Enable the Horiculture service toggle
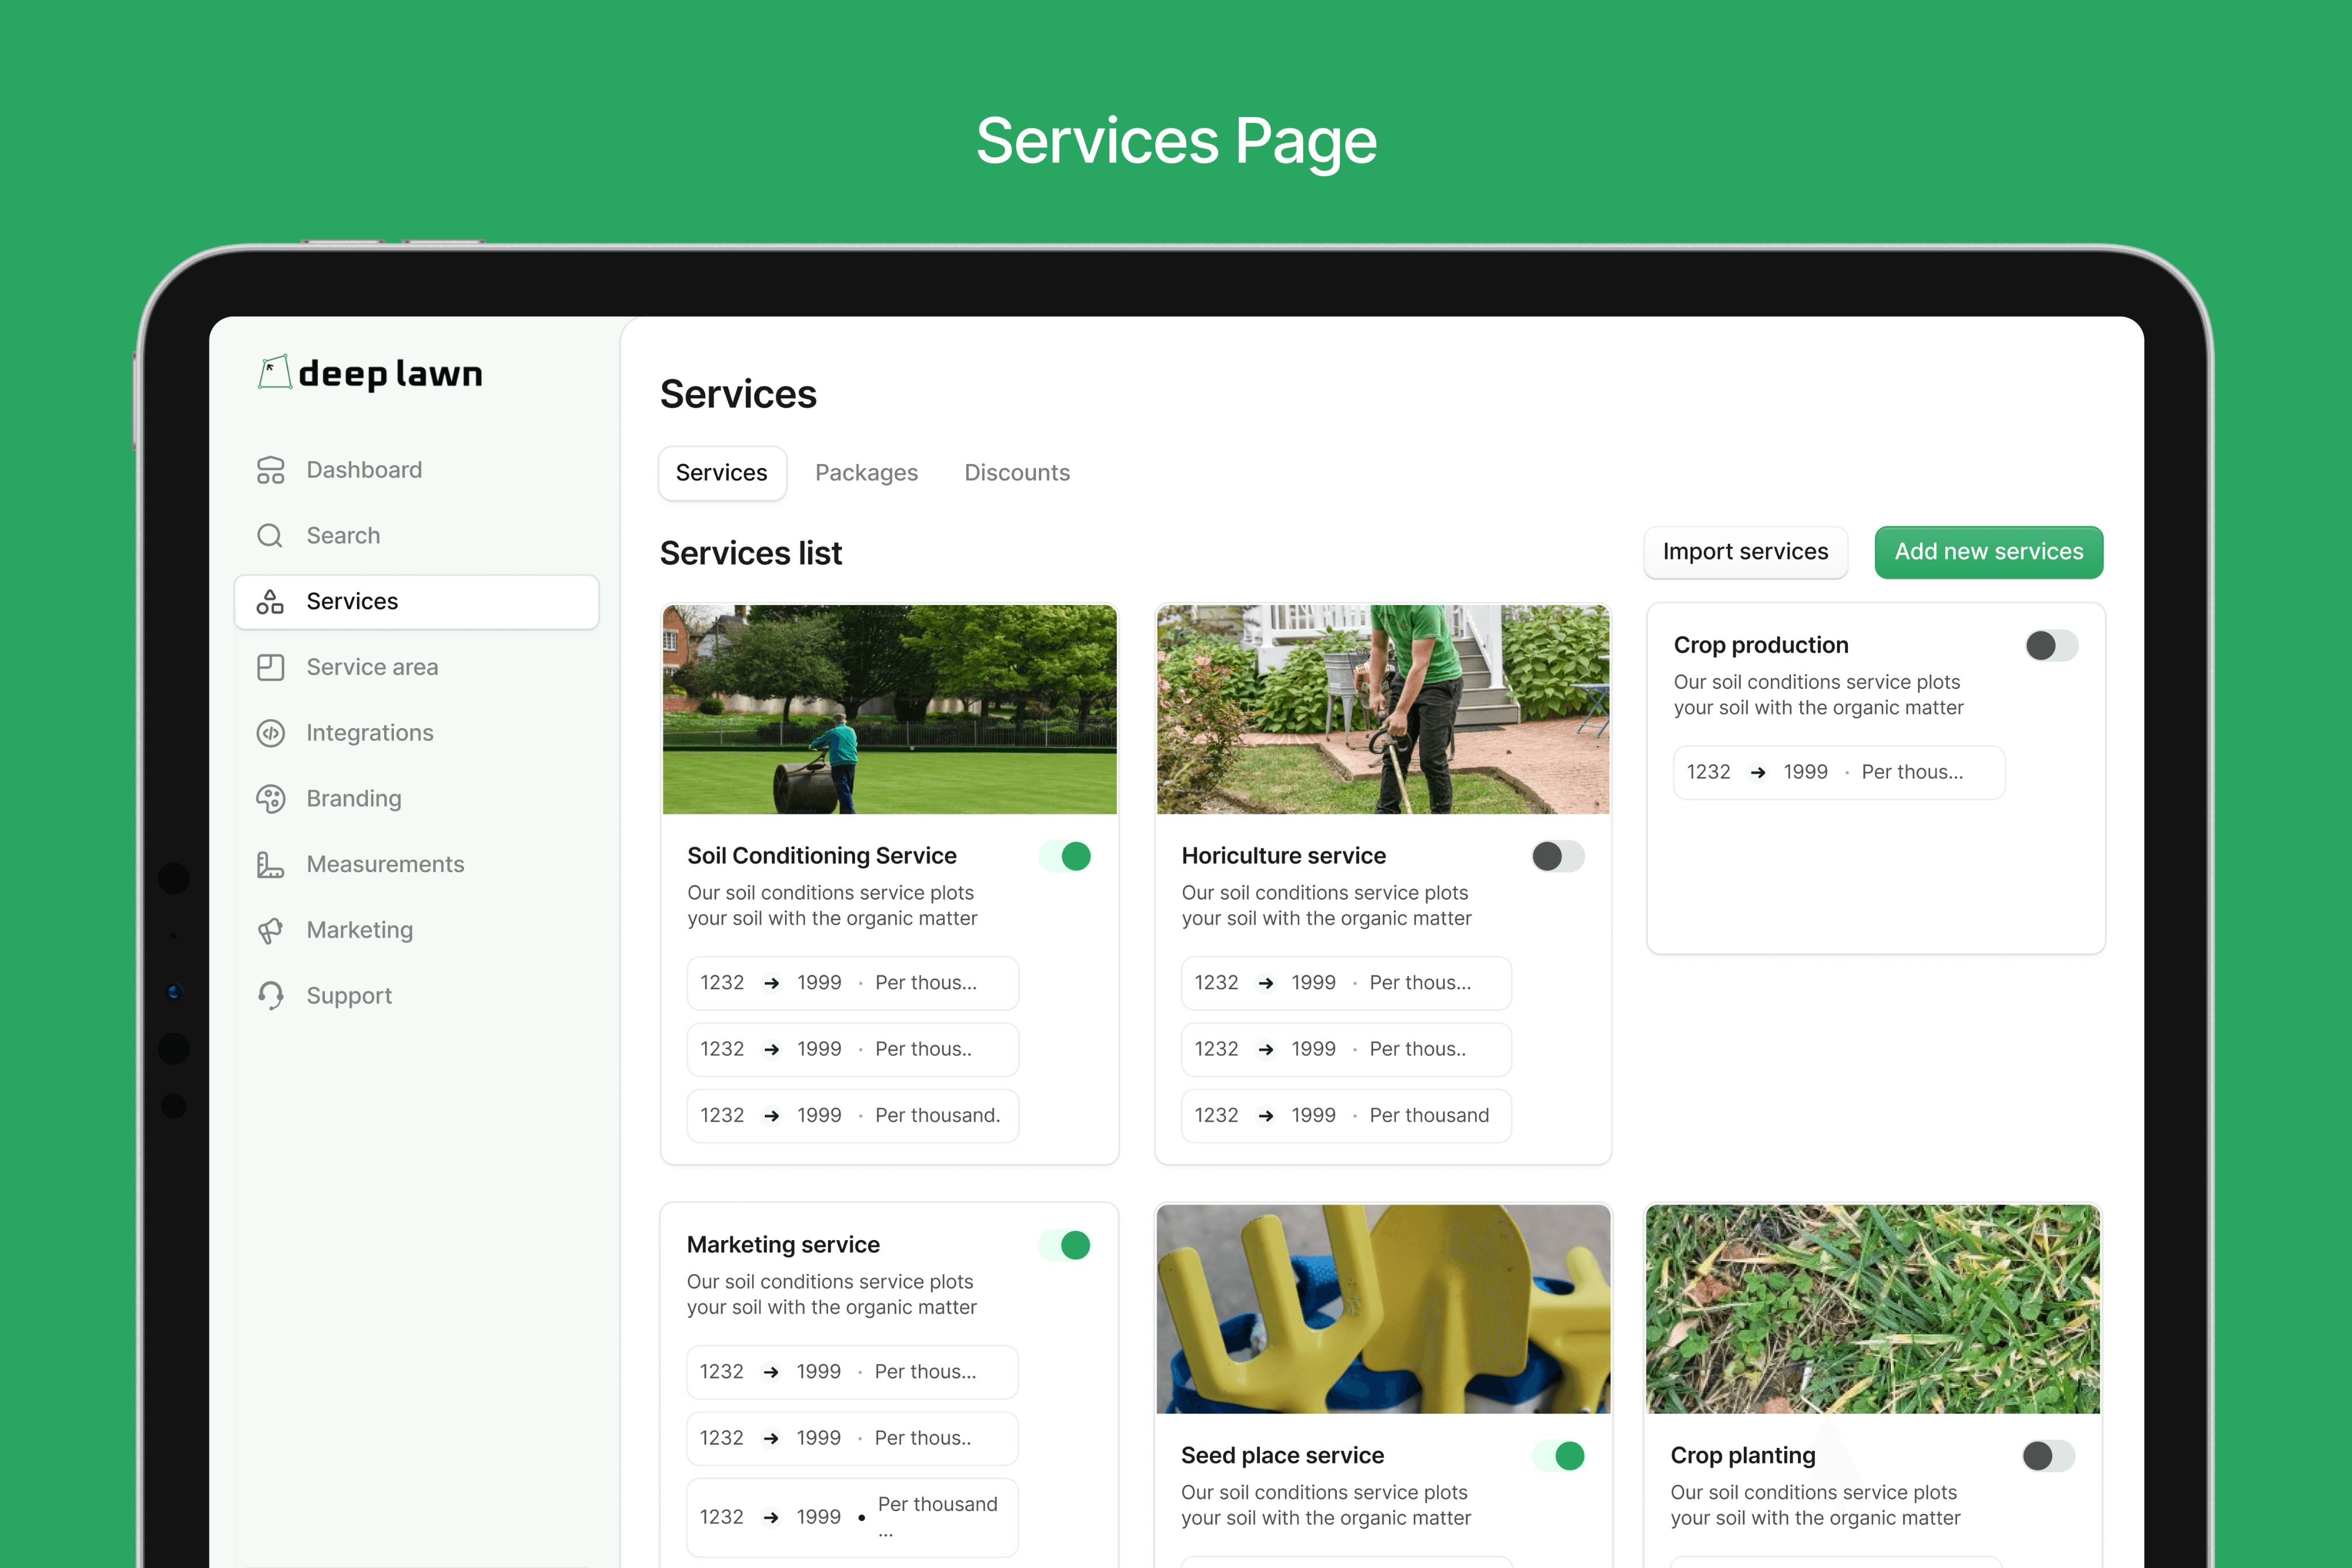The height and width of the screenshot is (1568, 2352). [1557, 856]
